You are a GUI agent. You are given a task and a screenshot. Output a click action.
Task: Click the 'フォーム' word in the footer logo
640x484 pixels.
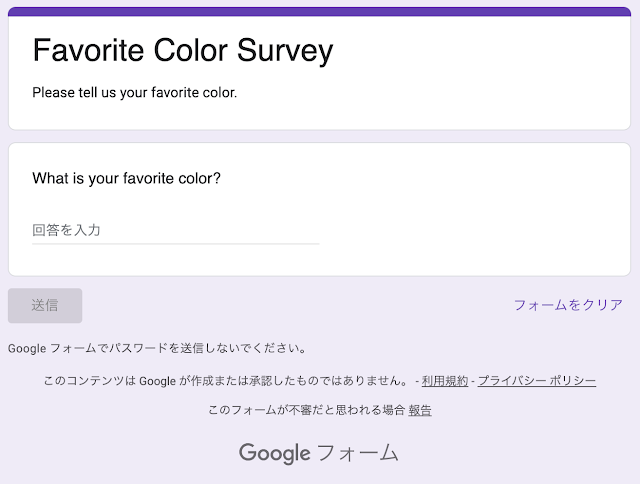coord(357,453)
